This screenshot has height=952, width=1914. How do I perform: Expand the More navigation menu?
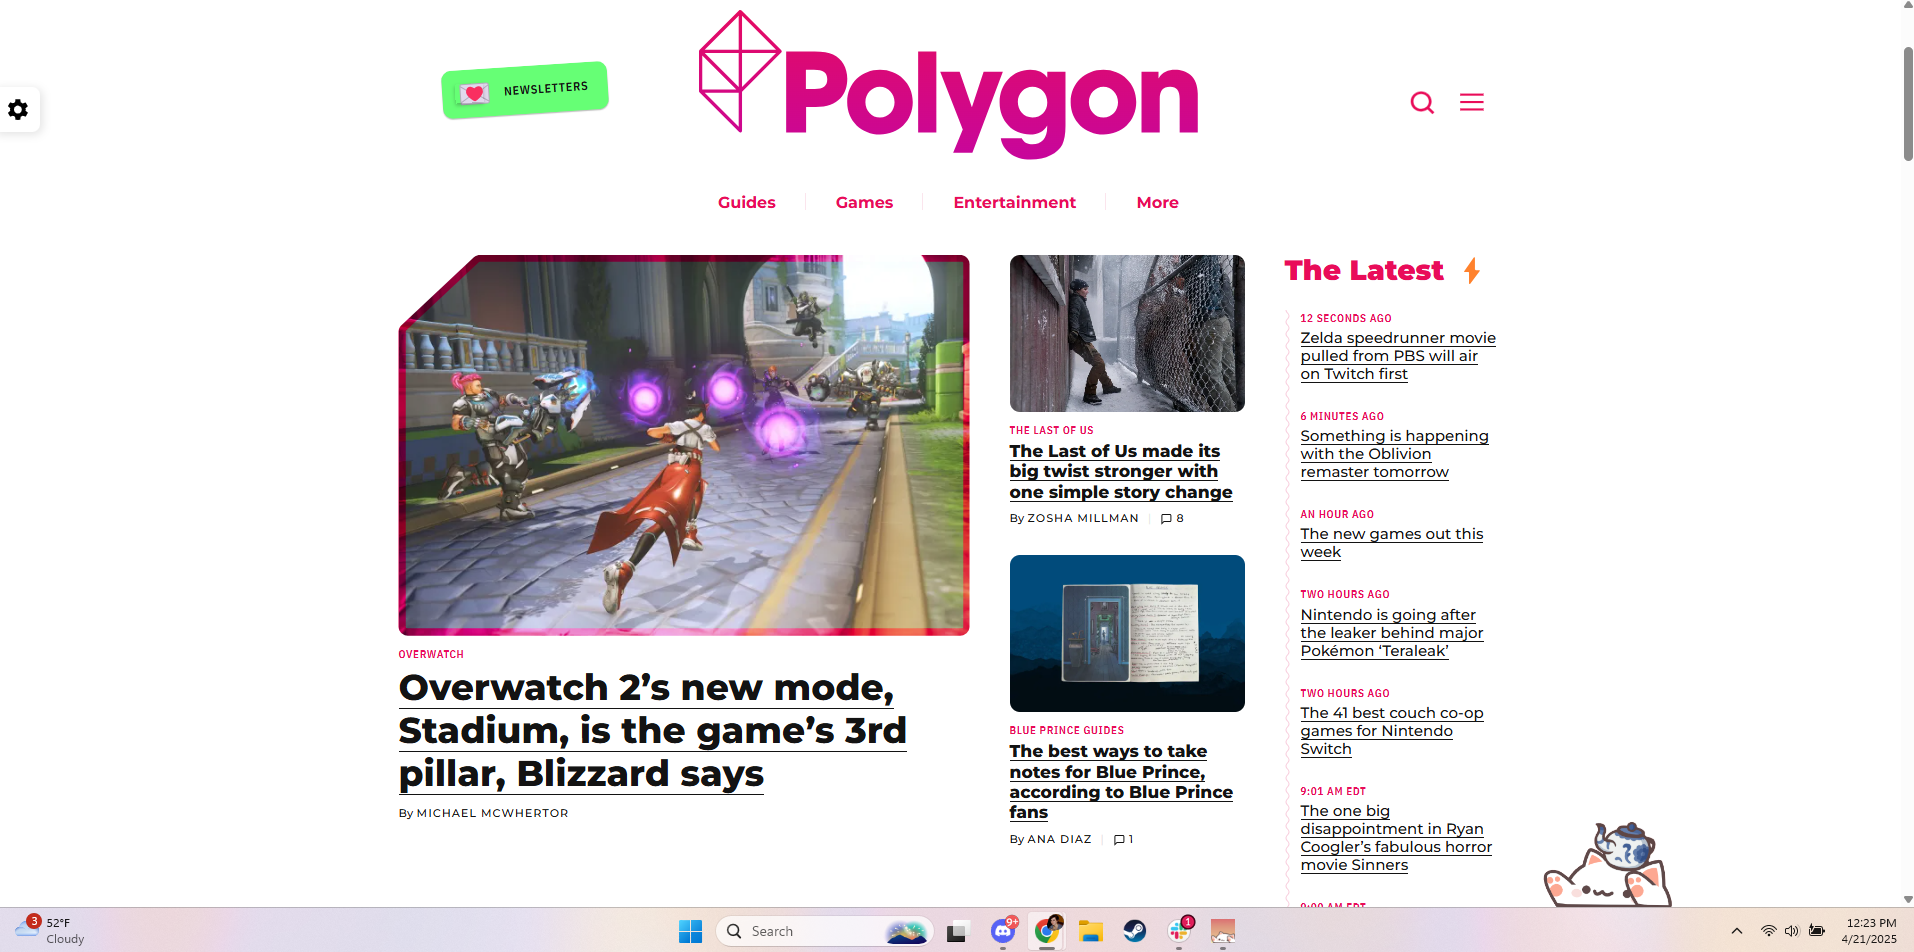click(x=1157, y=202)
